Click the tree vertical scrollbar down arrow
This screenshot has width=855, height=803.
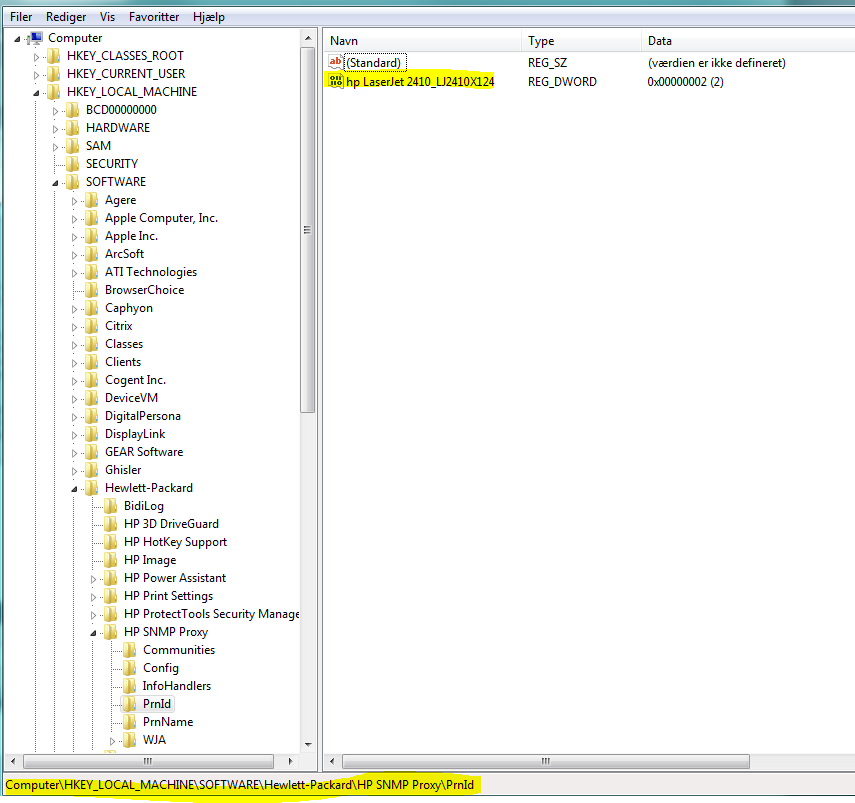pyautogui.click(x=308, y=745)
